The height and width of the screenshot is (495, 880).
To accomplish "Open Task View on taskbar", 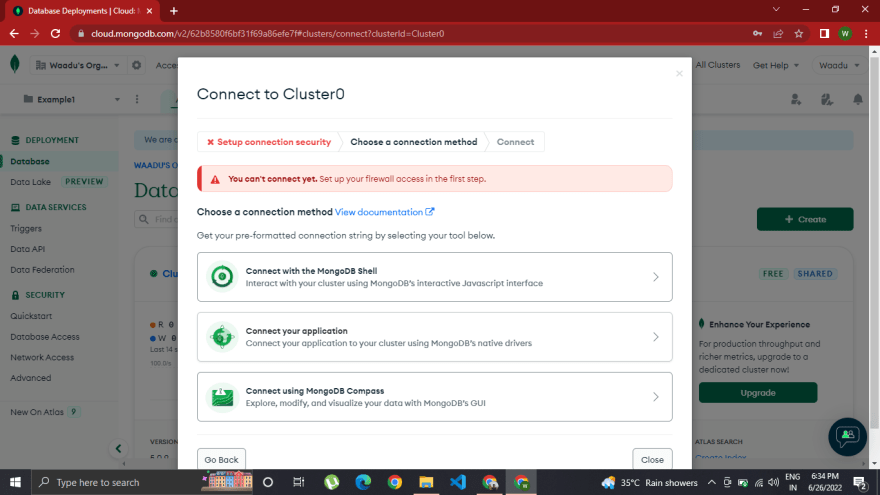I will (x=299, y=482).
